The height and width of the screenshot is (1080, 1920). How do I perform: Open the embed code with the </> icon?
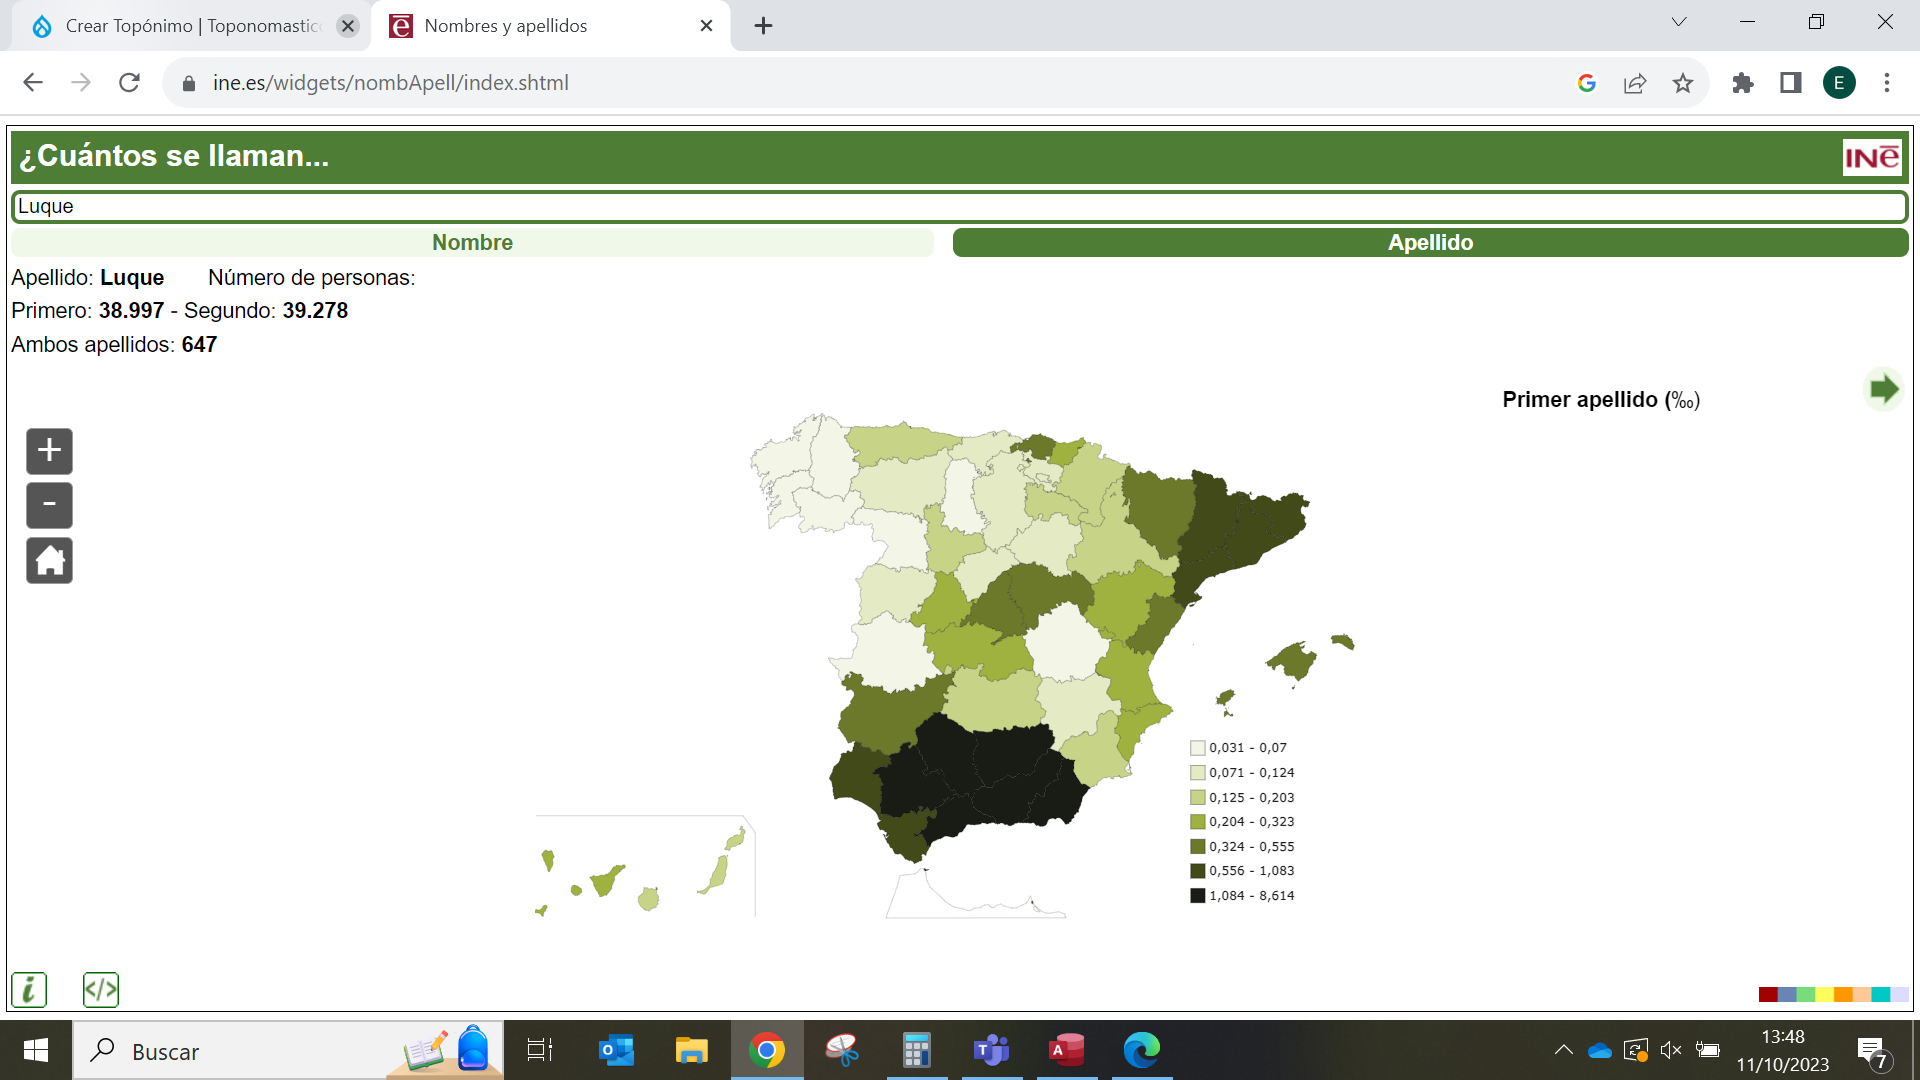[x=100, y=989]
